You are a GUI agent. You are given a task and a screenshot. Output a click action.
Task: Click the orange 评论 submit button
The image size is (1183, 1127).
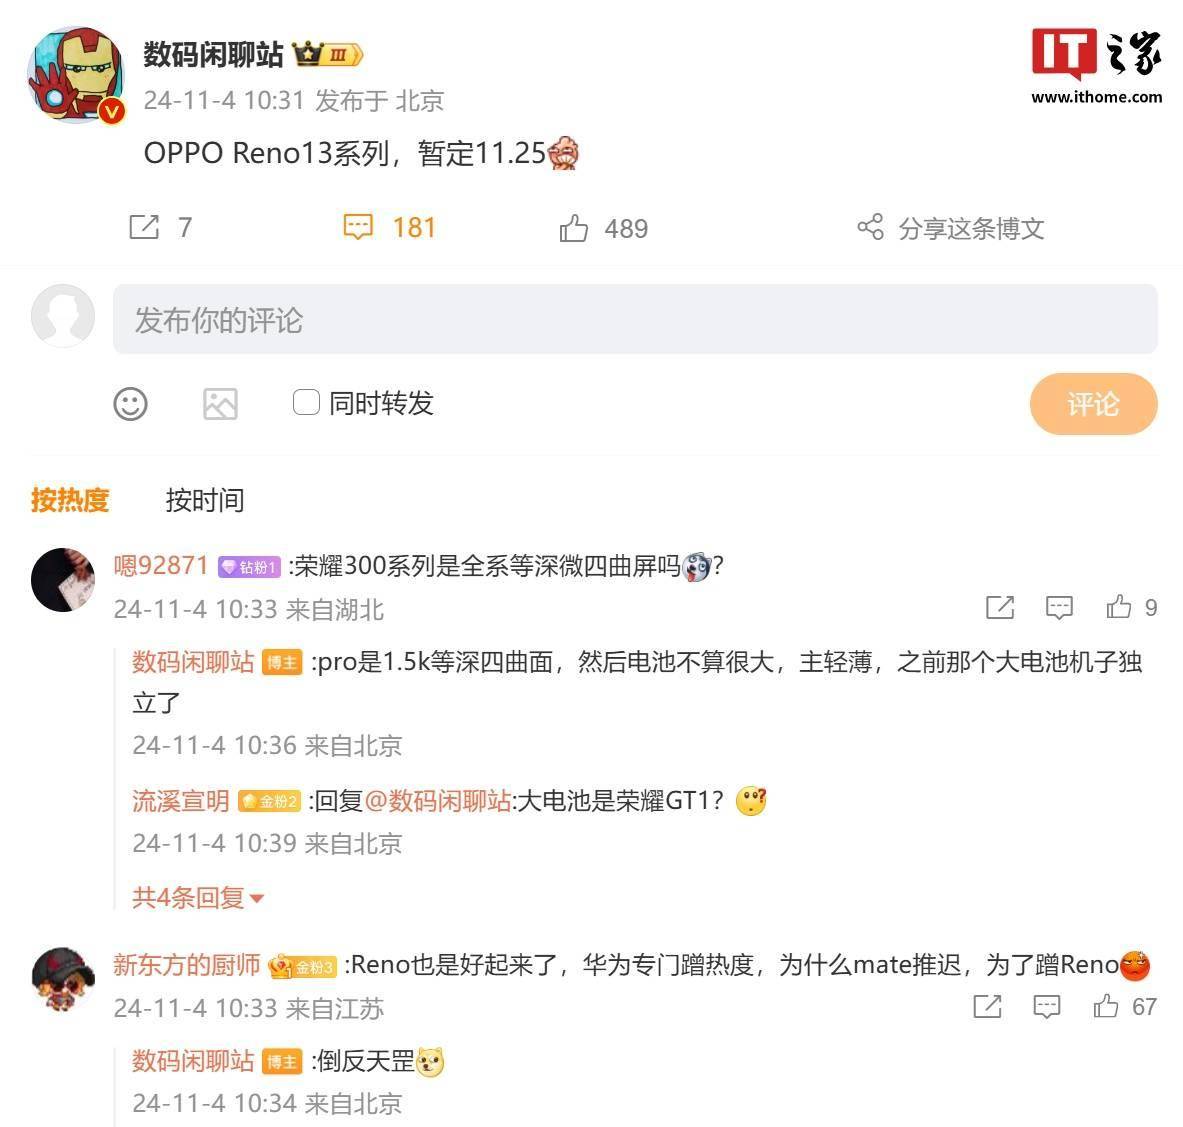pyautogui.click(x=1093, y=404)
